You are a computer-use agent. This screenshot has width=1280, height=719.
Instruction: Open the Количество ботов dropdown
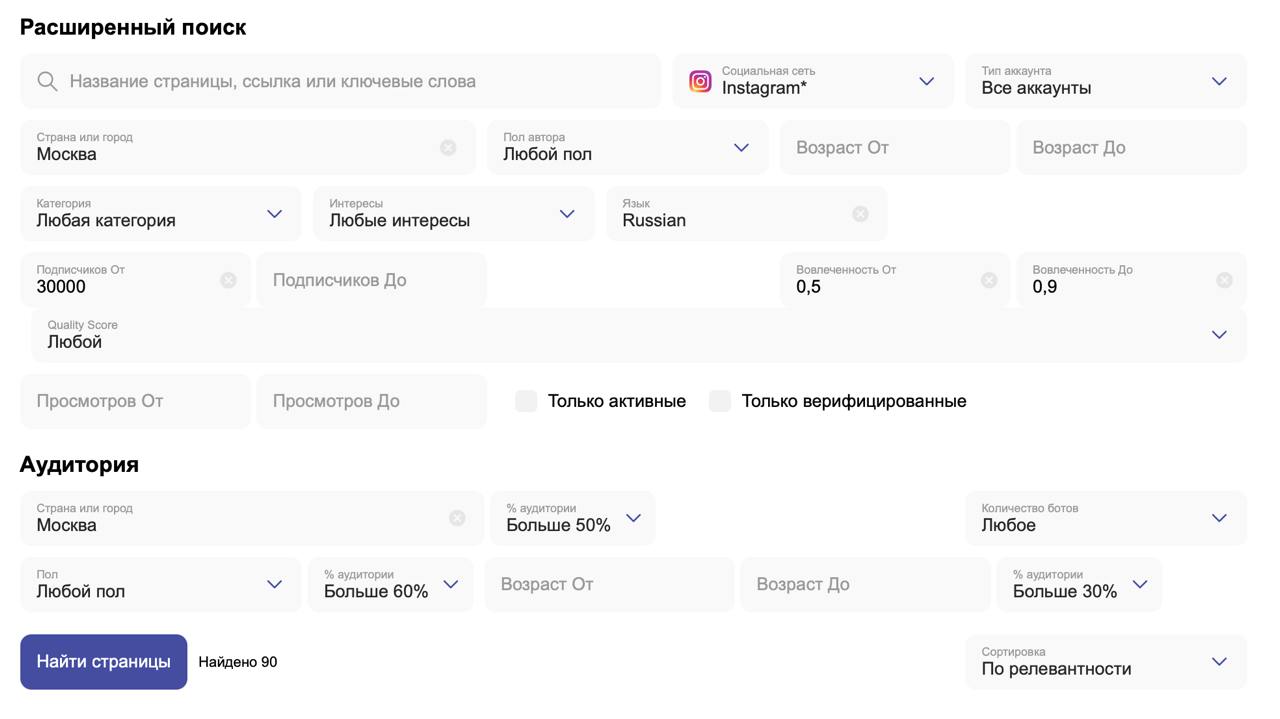[1106, 518]
